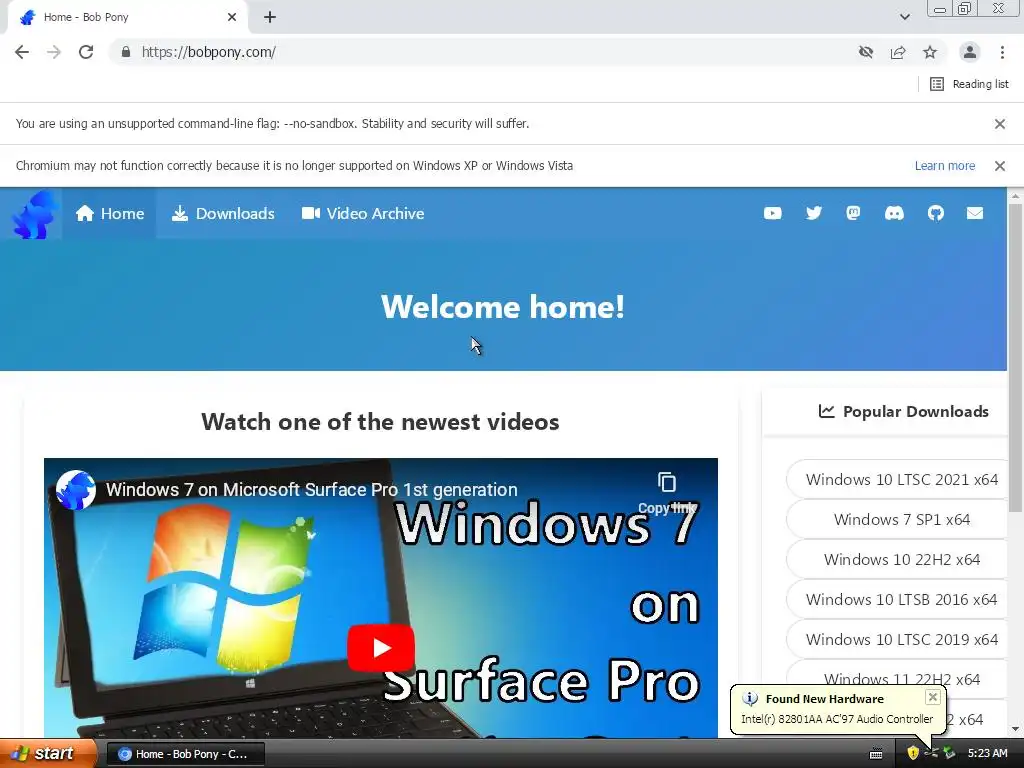The width and height of the screenshot is (1024, 768).
Task: Open the Downloads navigation item
Action: coord(223,214)
